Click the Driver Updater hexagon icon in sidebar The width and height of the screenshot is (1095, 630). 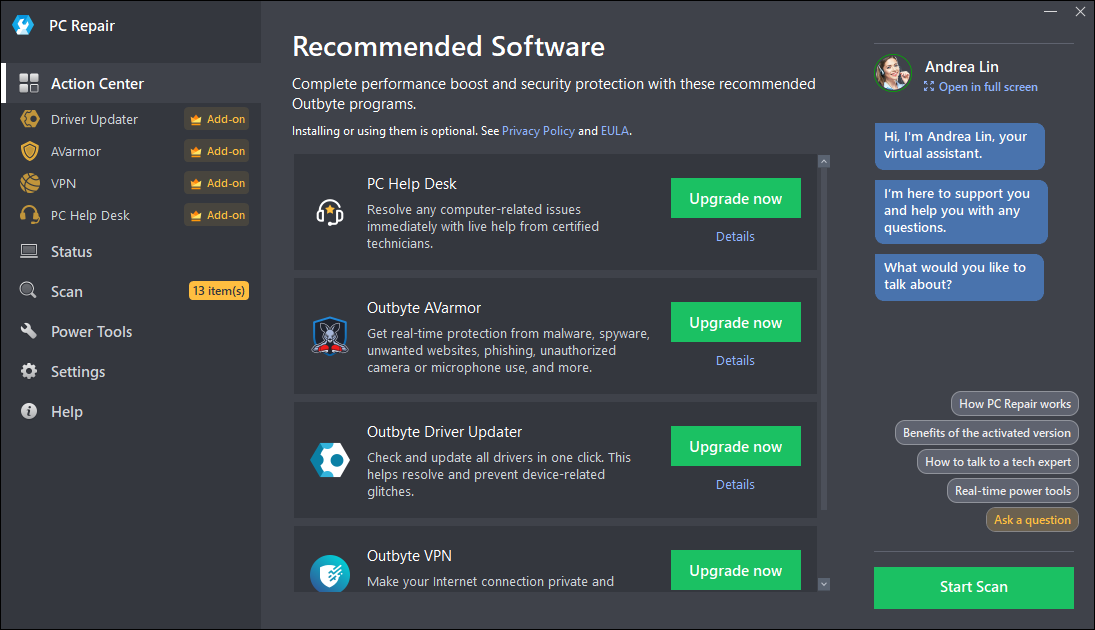coord(29,119)
